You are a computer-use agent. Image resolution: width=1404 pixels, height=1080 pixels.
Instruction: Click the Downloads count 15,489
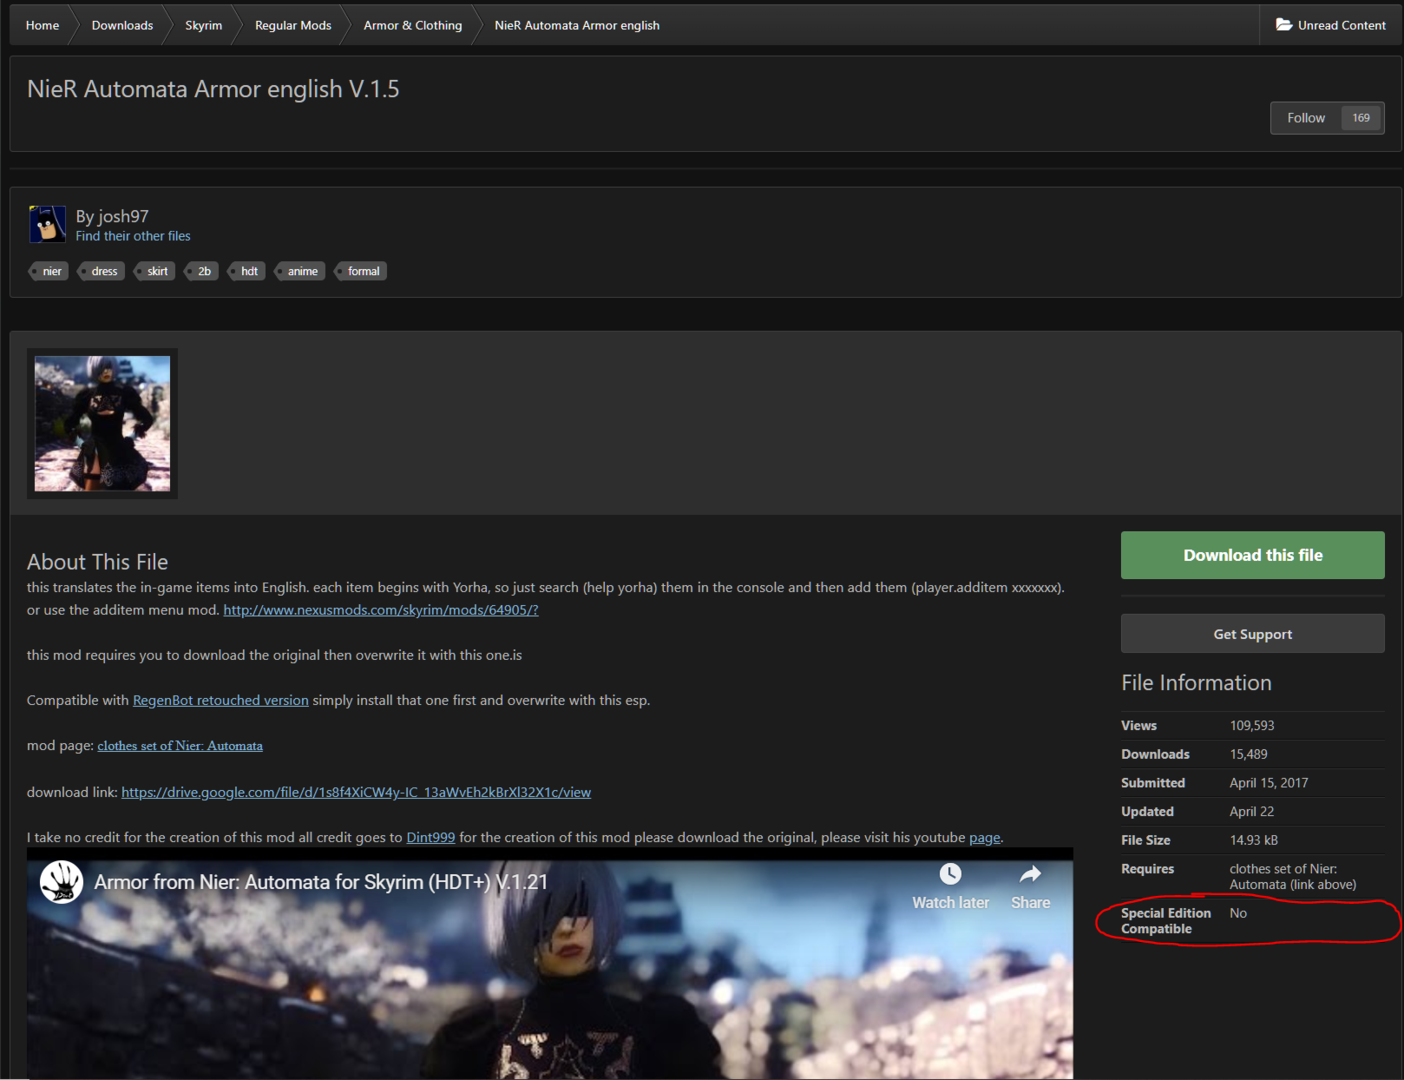click(1249, 755)
